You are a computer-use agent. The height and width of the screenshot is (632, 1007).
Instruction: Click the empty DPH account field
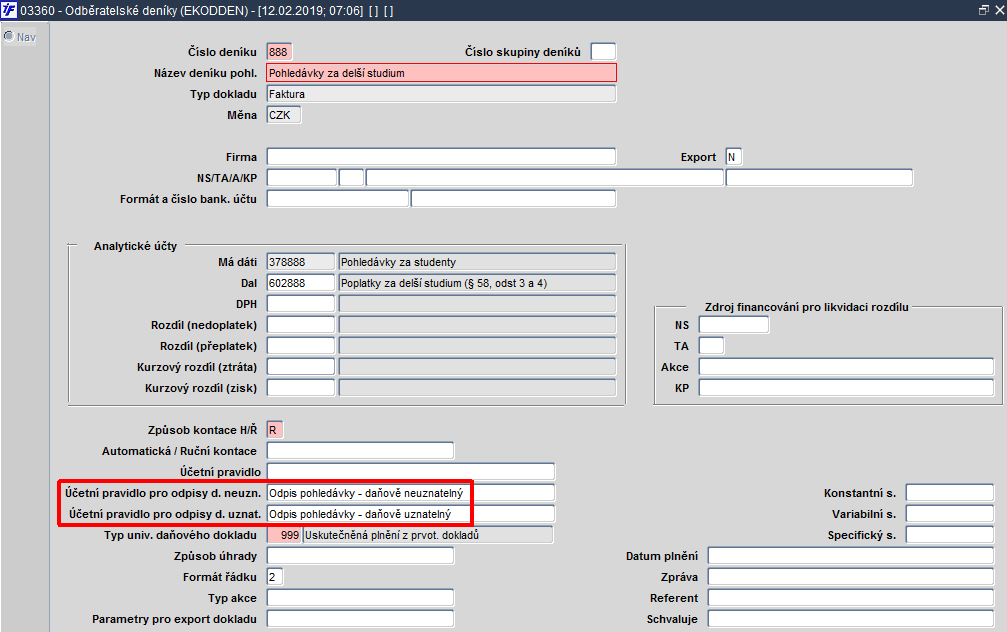(301, 304)
